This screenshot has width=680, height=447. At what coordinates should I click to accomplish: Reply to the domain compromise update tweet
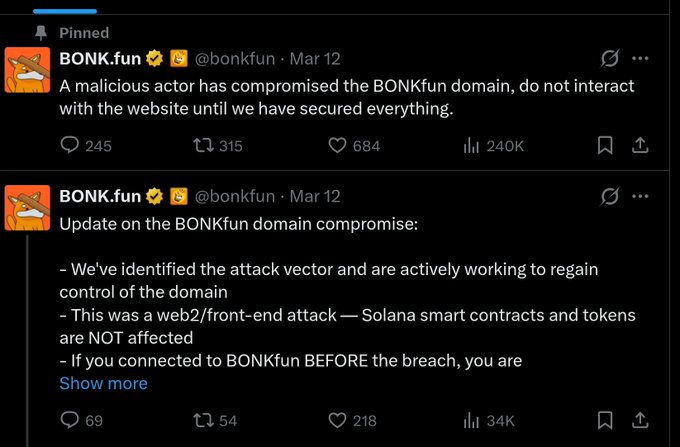pos(70,420)
